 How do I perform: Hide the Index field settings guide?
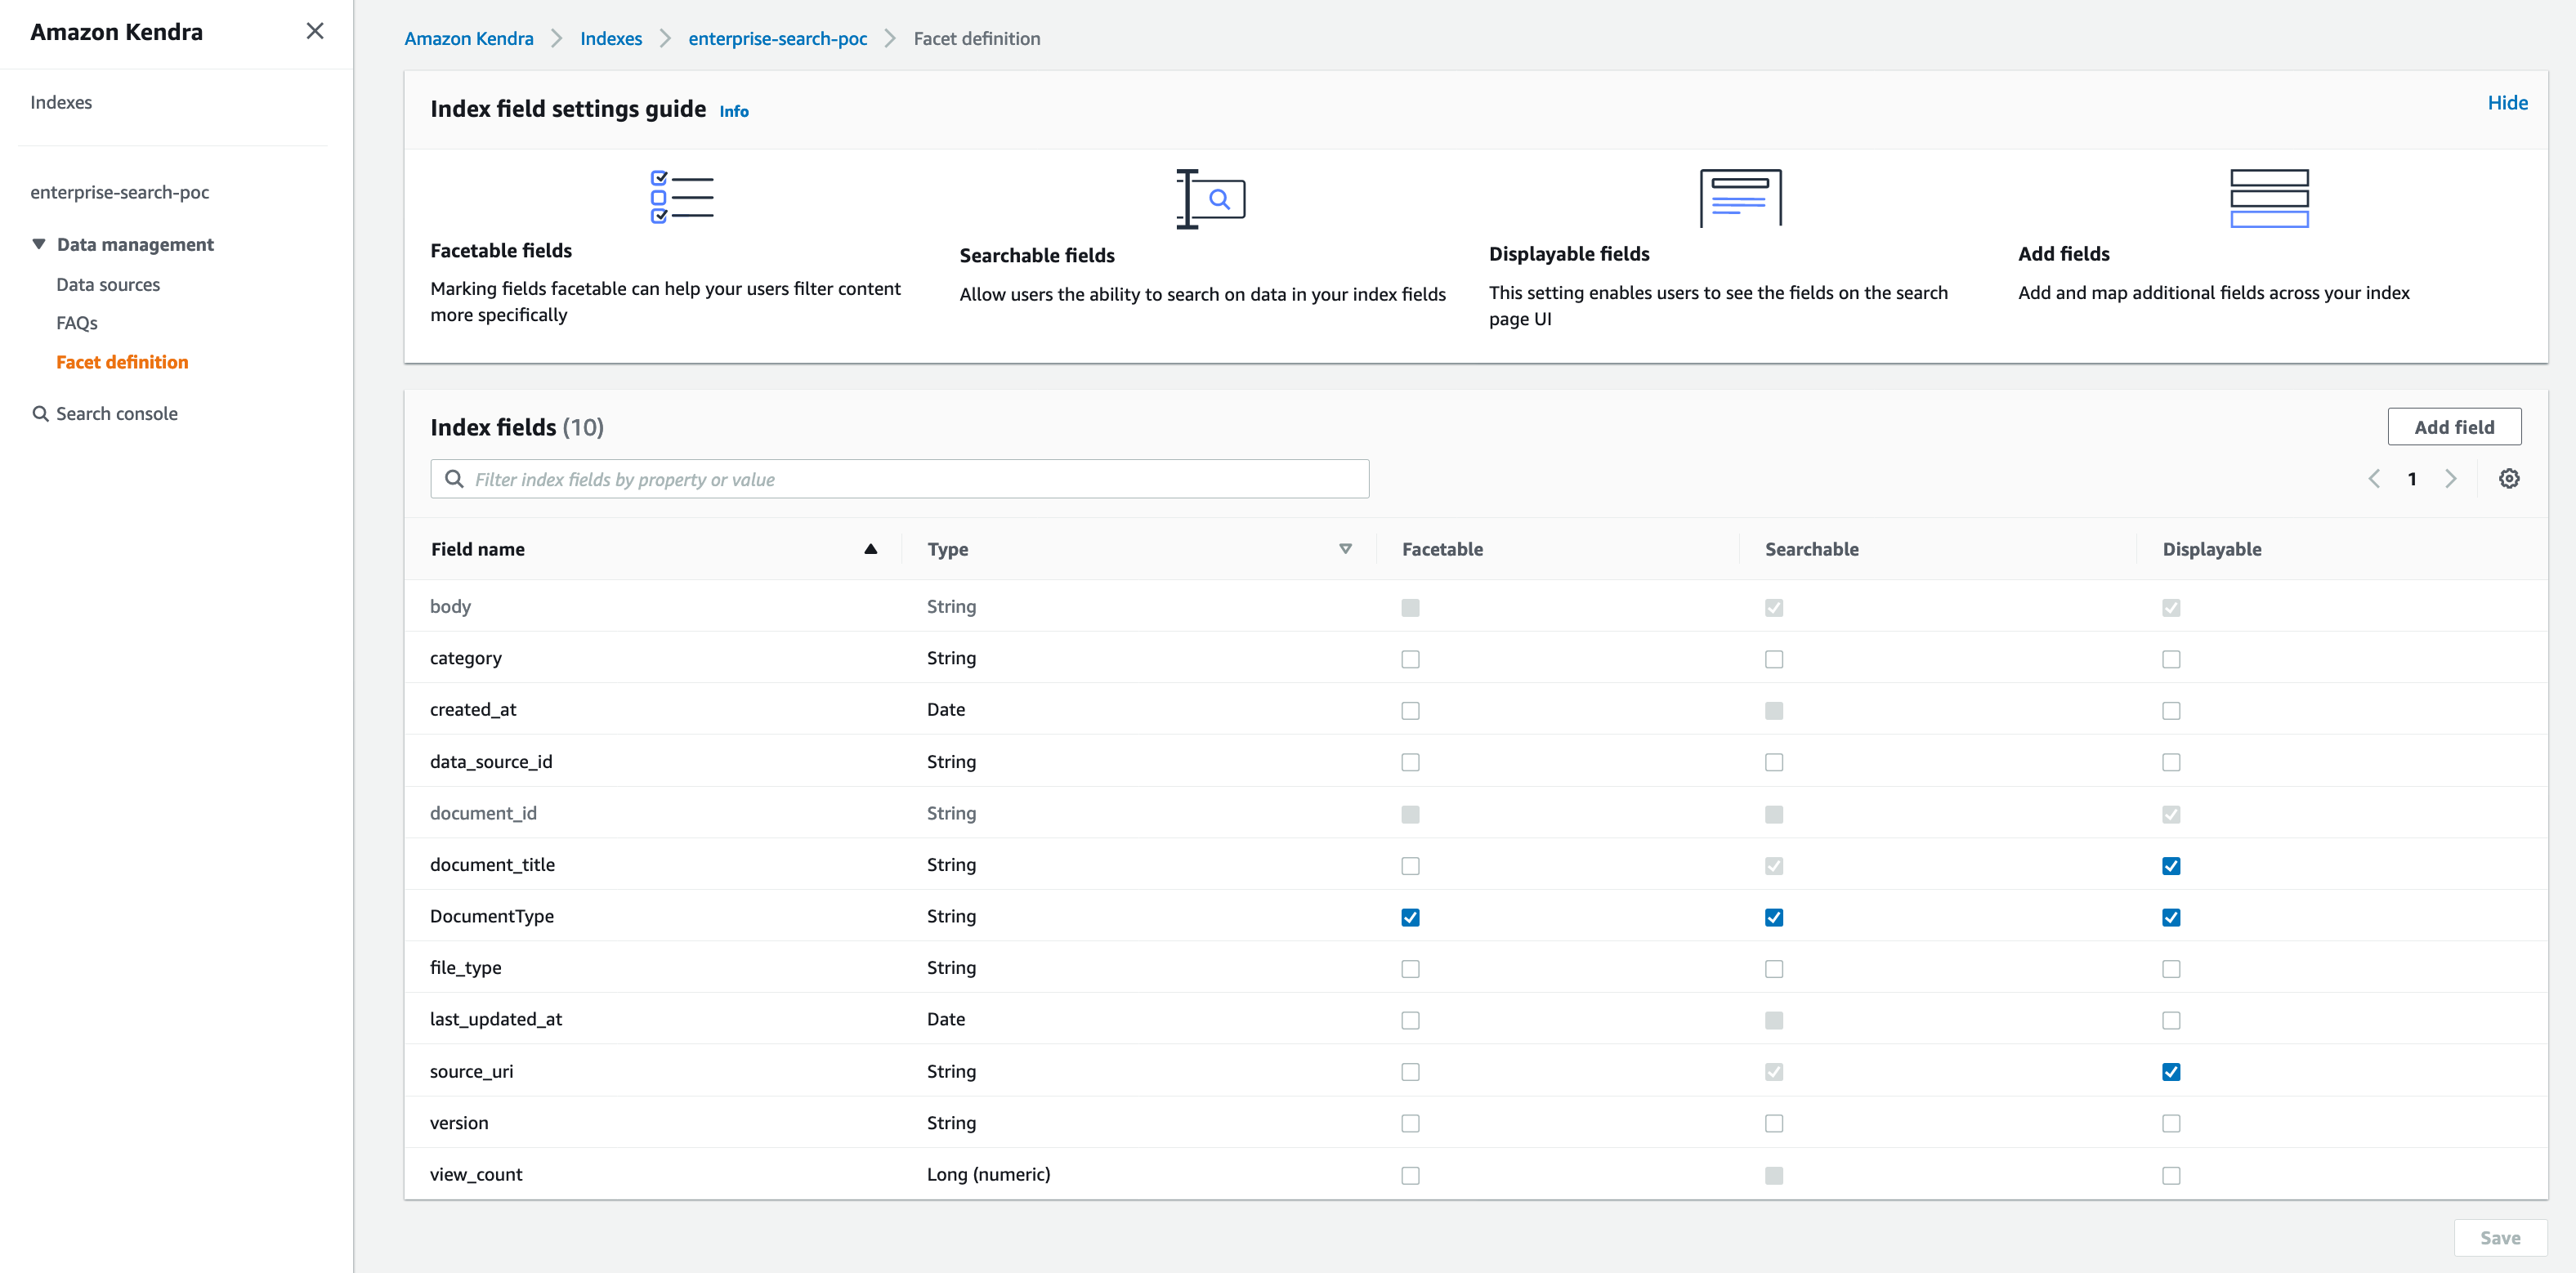[2507, 102]
